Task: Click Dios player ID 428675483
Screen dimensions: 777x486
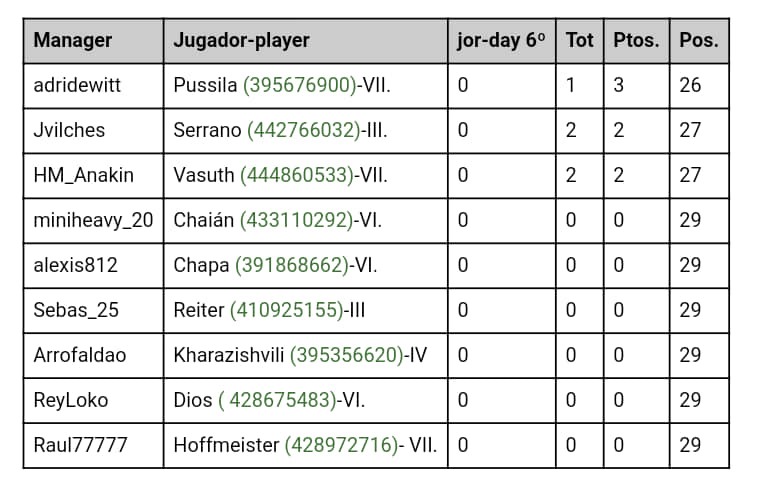Action: point(278,400)
